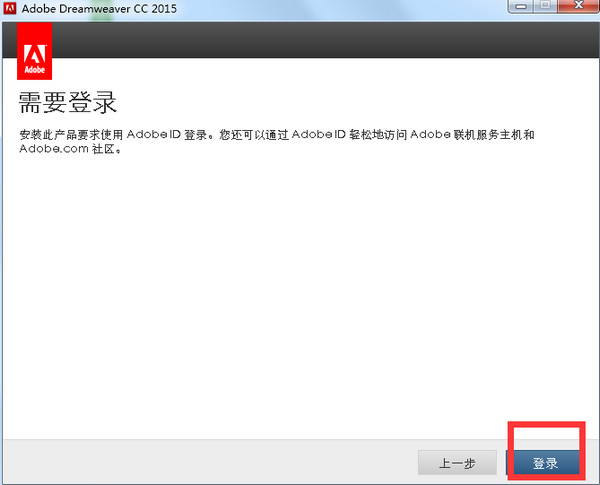Go back with the 上一步 button
This screenshot has width=600, height=485.
[457, 462]
